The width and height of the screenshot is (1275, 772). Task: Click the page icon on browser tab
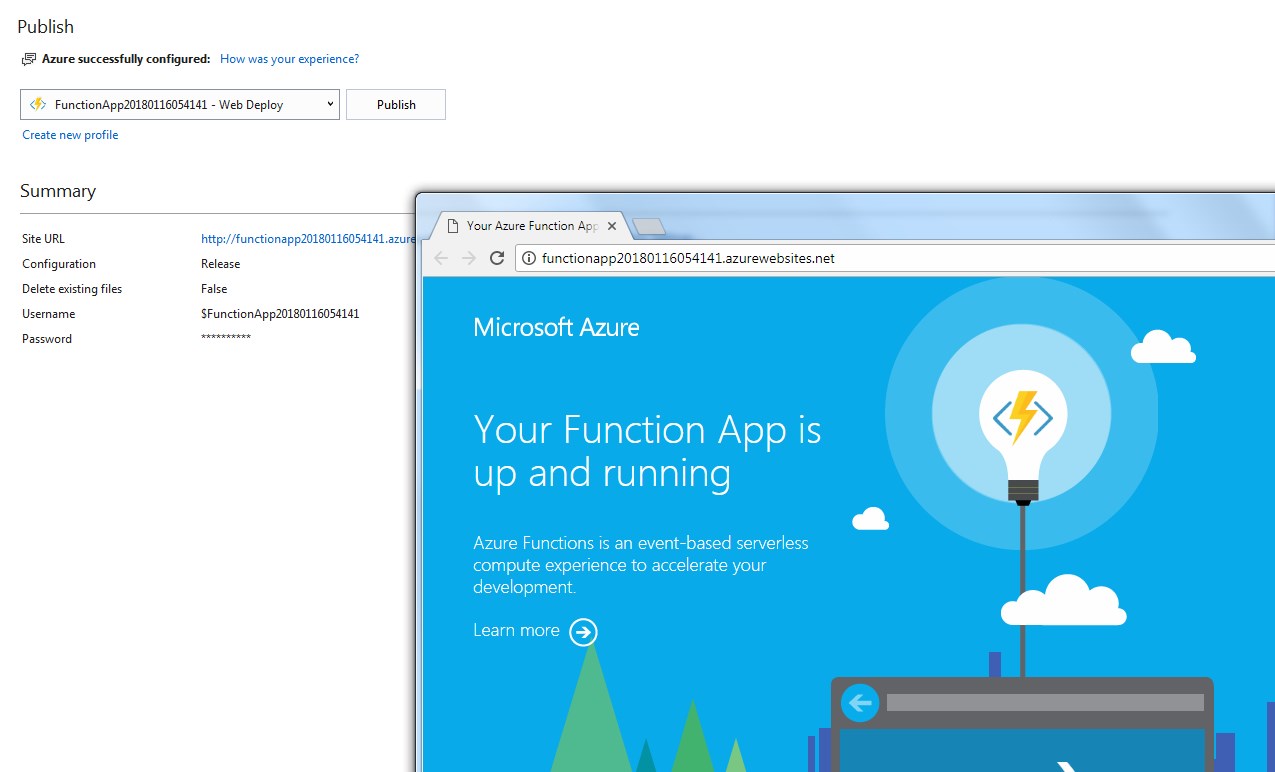pos(453,226)
